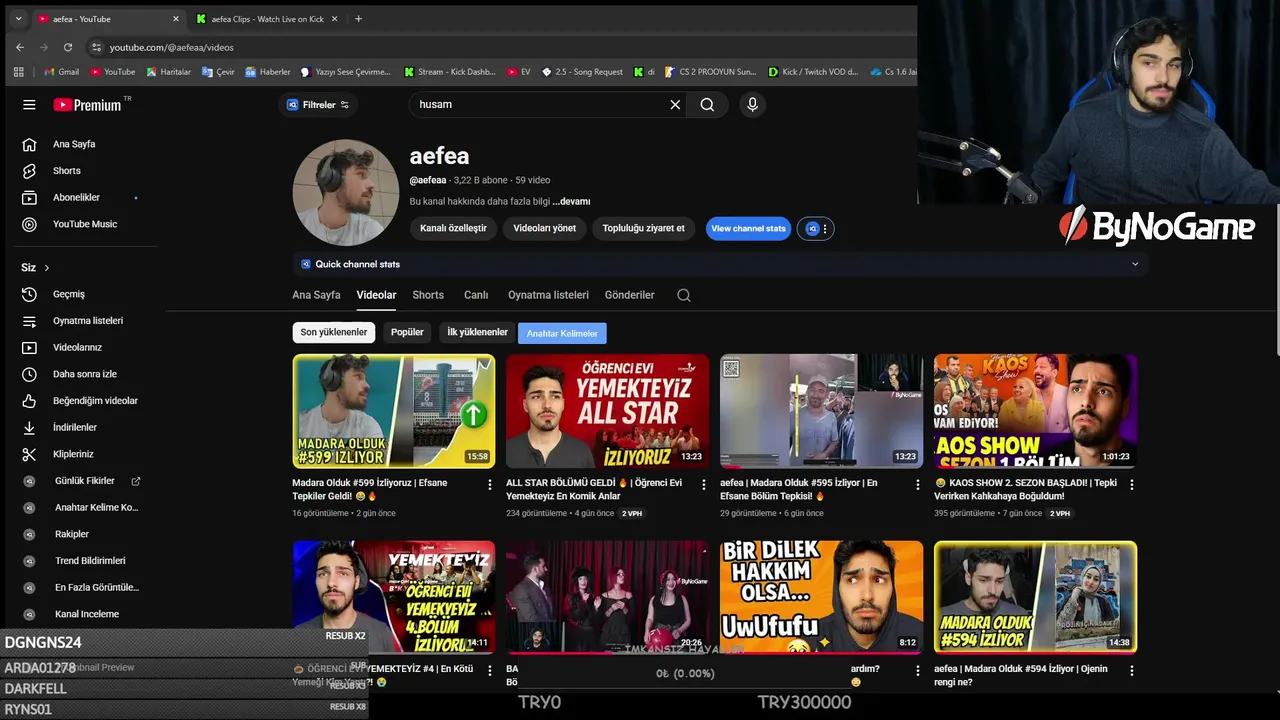This screenshot has width=1280, height=720.
Task: Select the İlk yüklenenler sort chip
Action: click(x=477, y=332)
